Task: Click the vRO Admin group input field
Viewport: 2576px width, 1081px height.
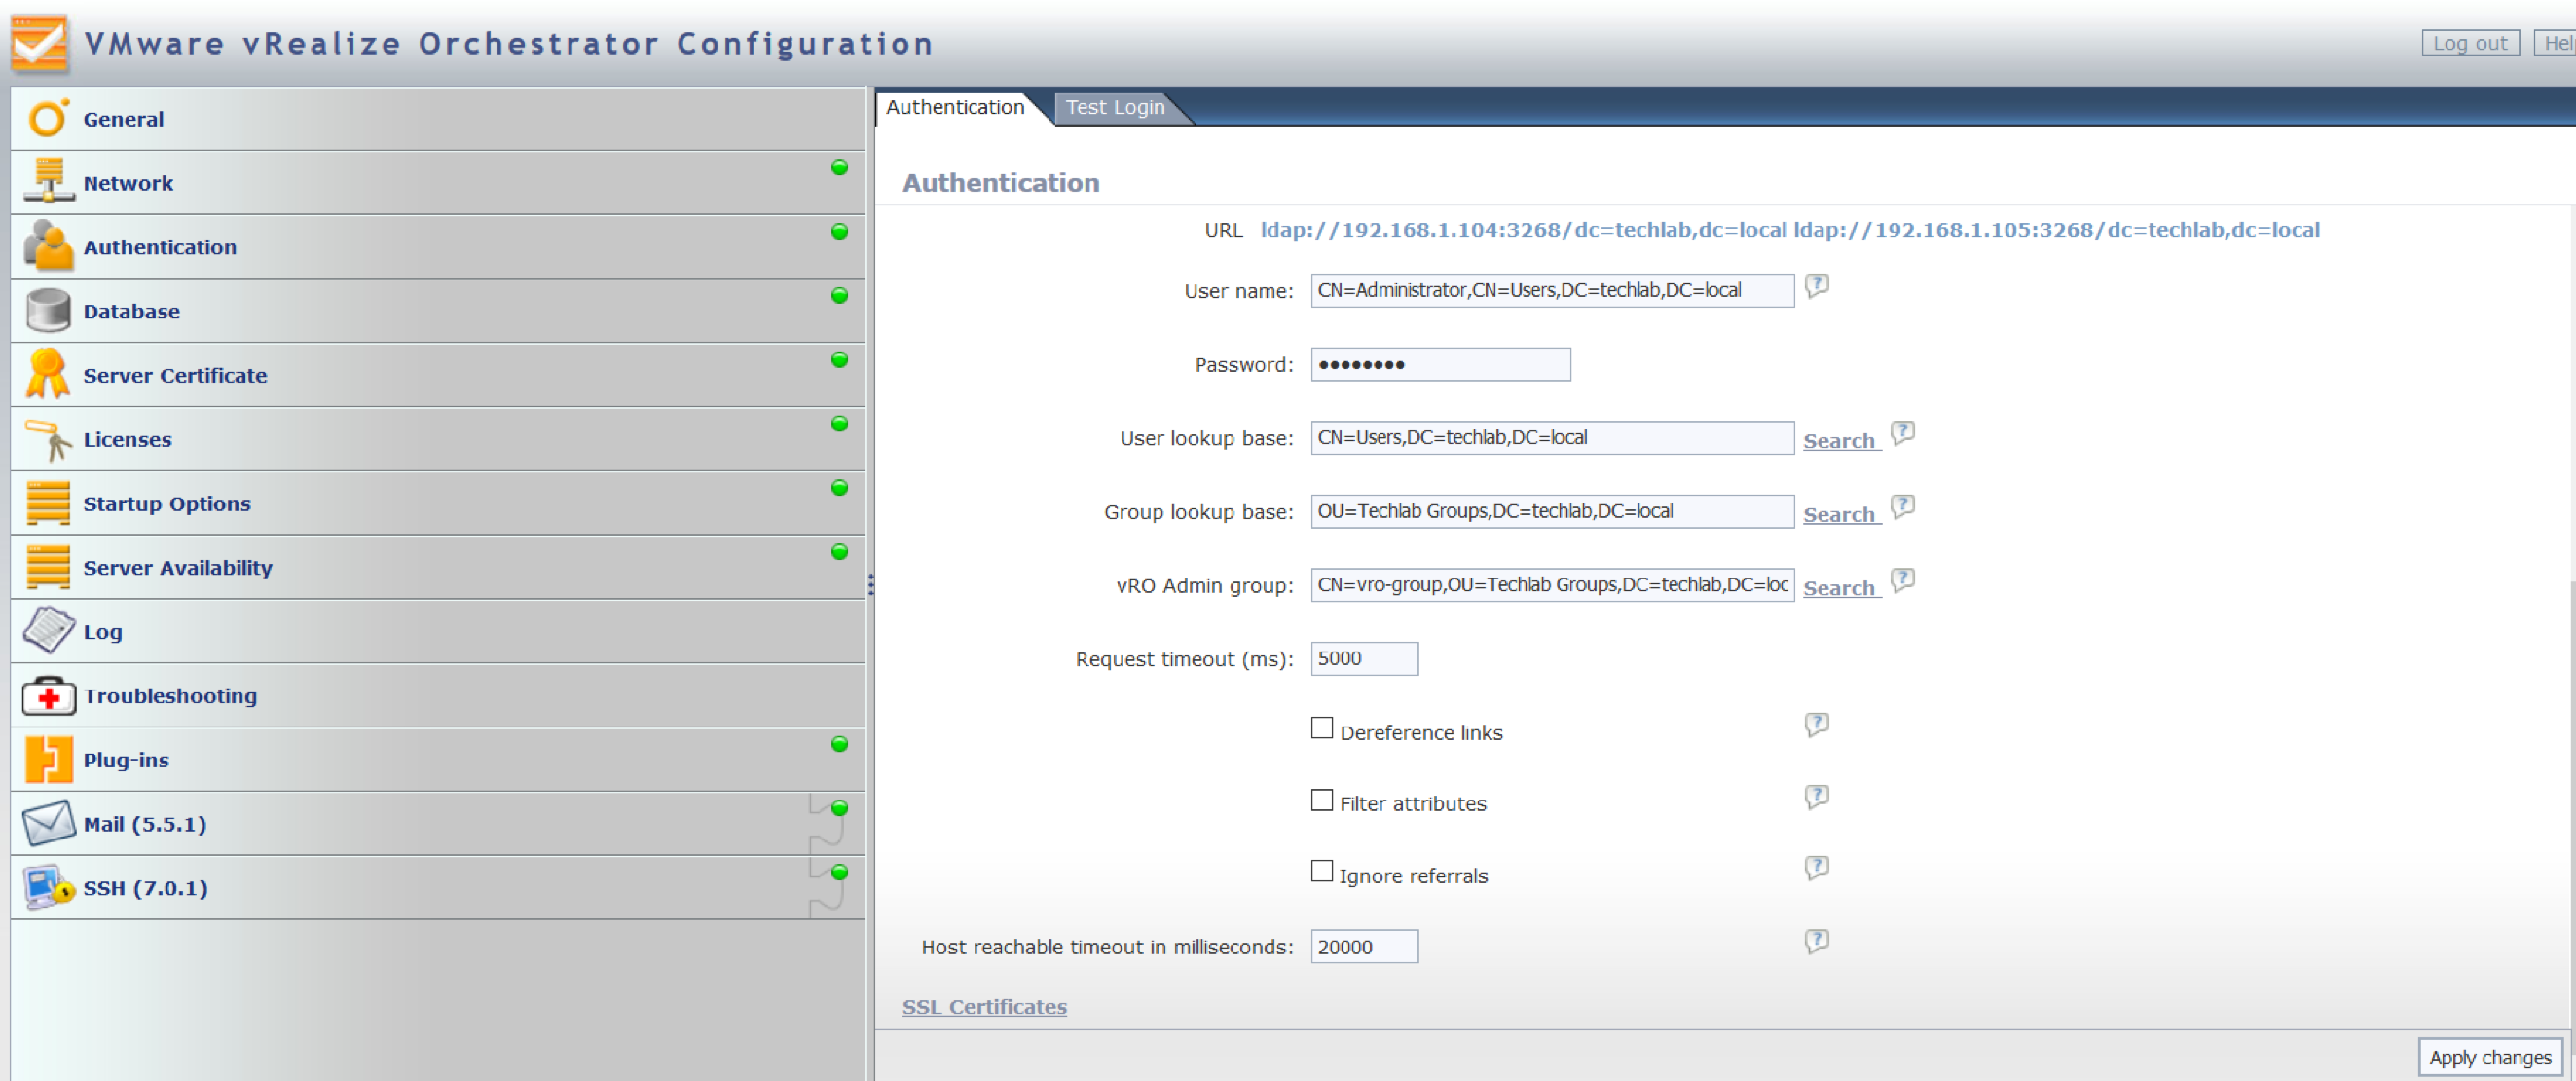Action: pyautogui.click(x=1552, y=584)
